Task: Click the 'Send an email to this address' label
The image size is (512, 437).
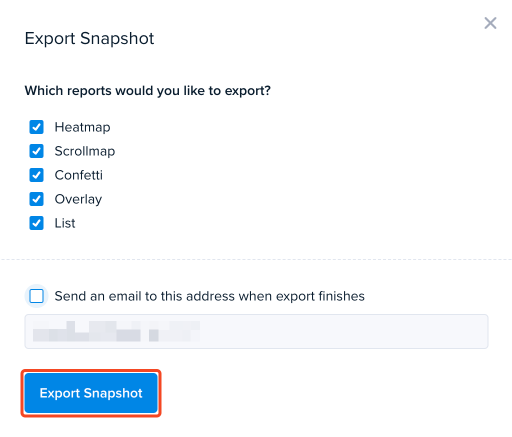Action: tap(209, 296)
